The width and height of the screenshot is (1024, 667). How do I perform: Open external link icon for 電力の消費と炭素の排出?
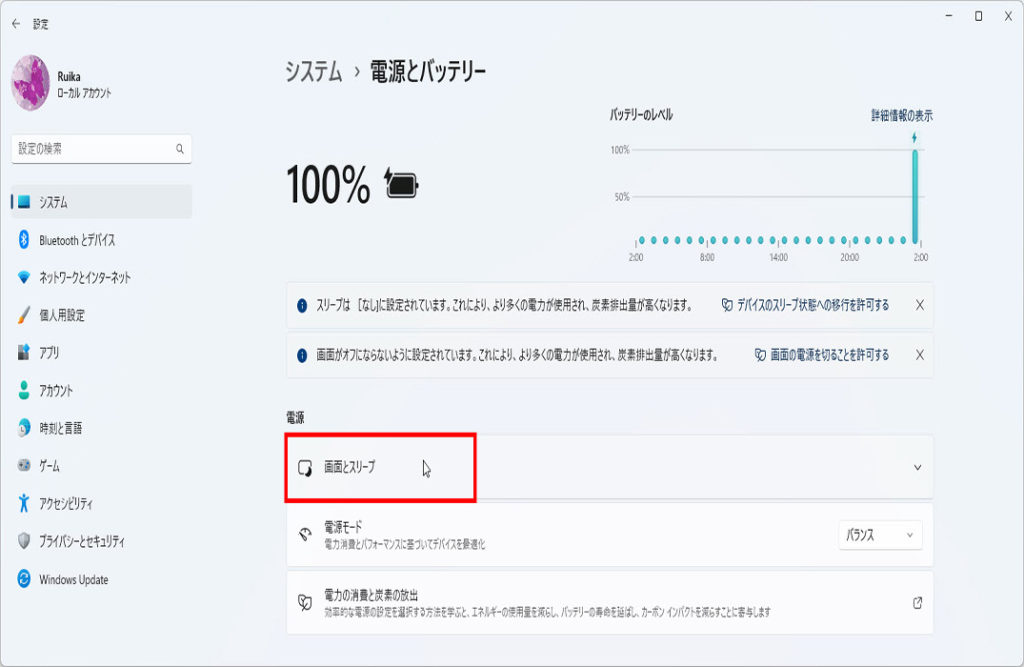pos(917,603)
